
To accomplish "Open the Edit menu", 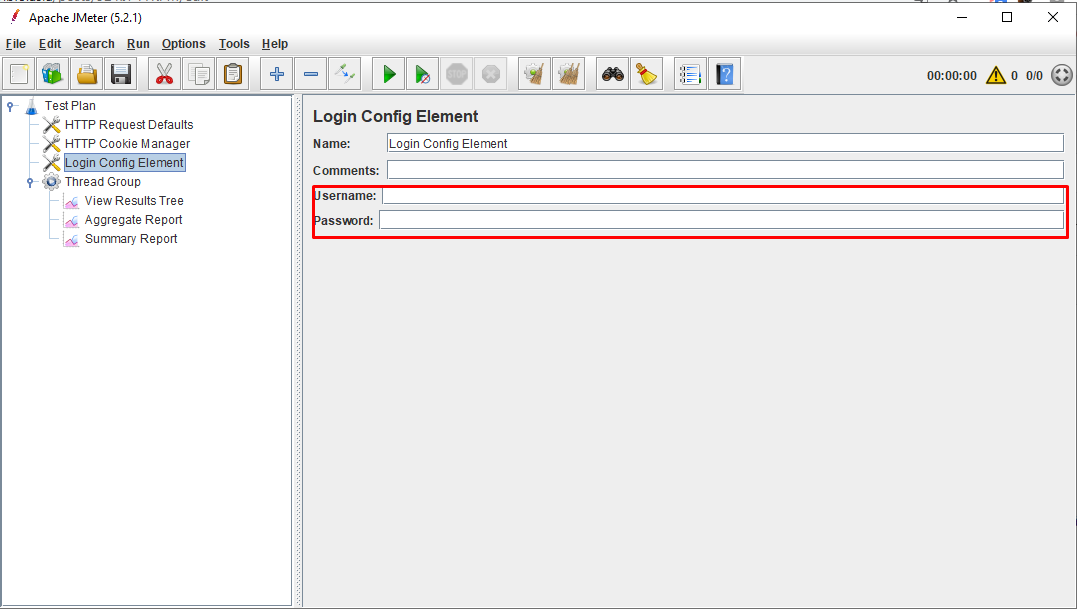I will [50, 44].
